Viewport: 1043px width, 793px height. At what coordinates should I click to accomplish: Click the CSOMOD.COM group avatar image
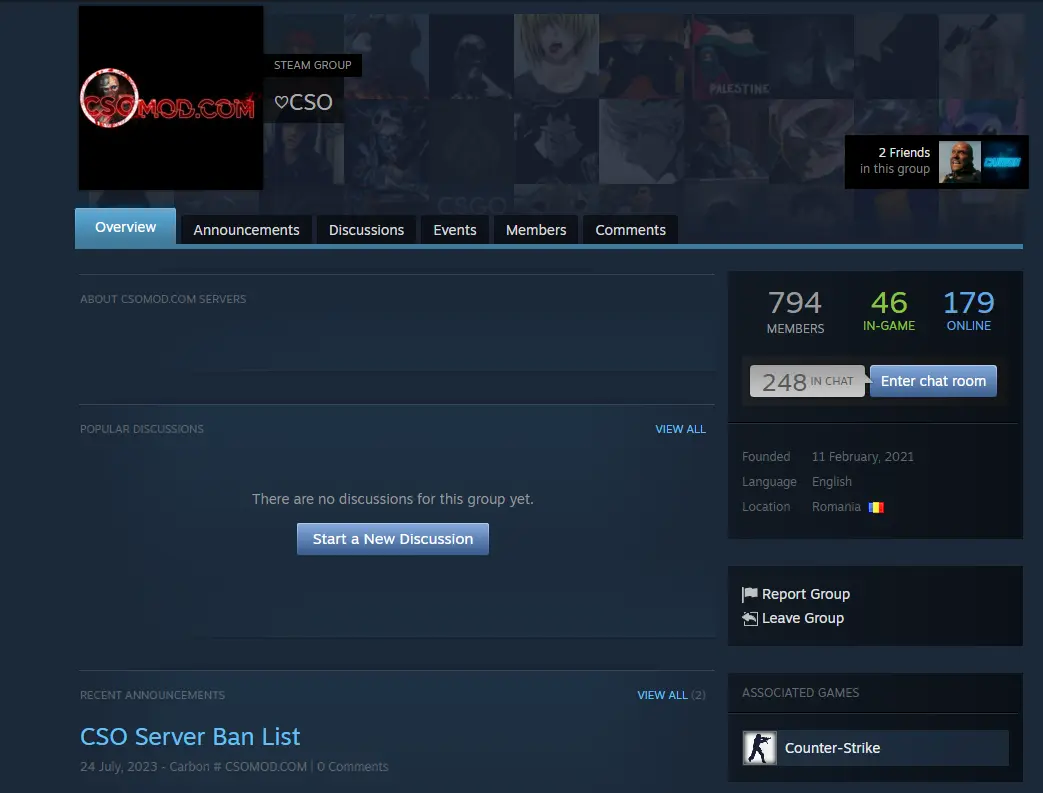coord(170,98)
